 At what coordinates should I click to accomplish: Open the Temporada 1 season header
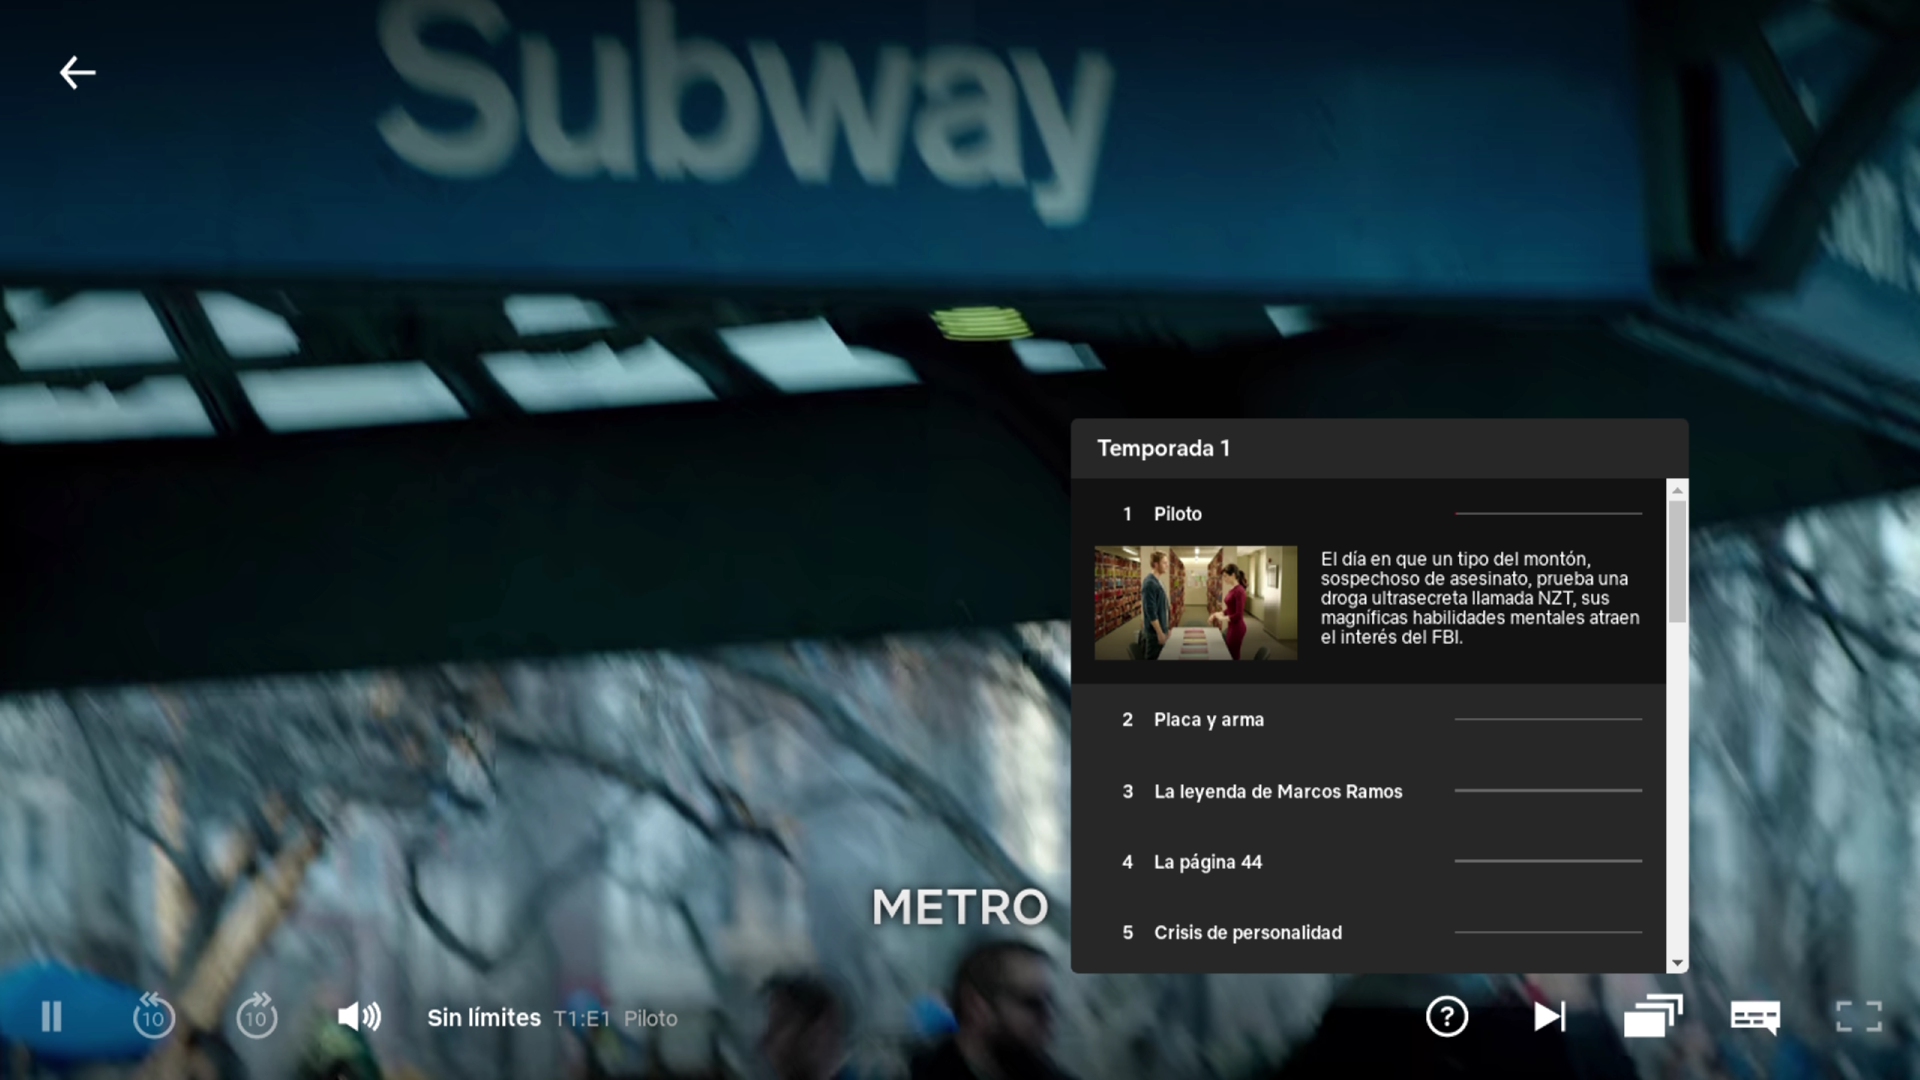[1163, 448]
